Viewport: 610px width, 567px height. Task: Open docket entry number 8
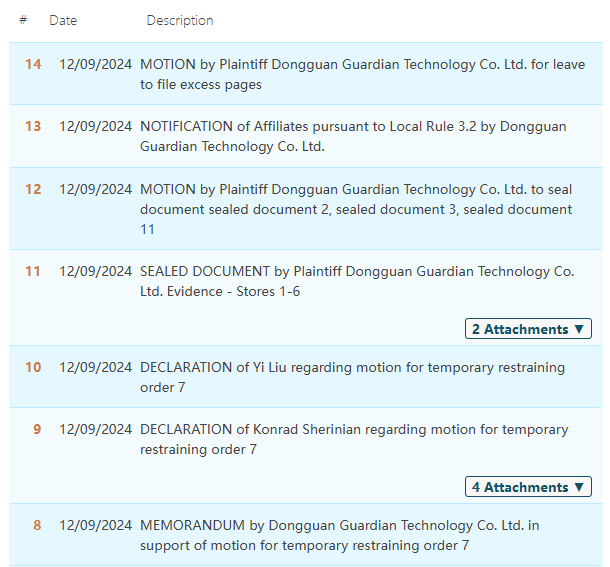[37, 525]
